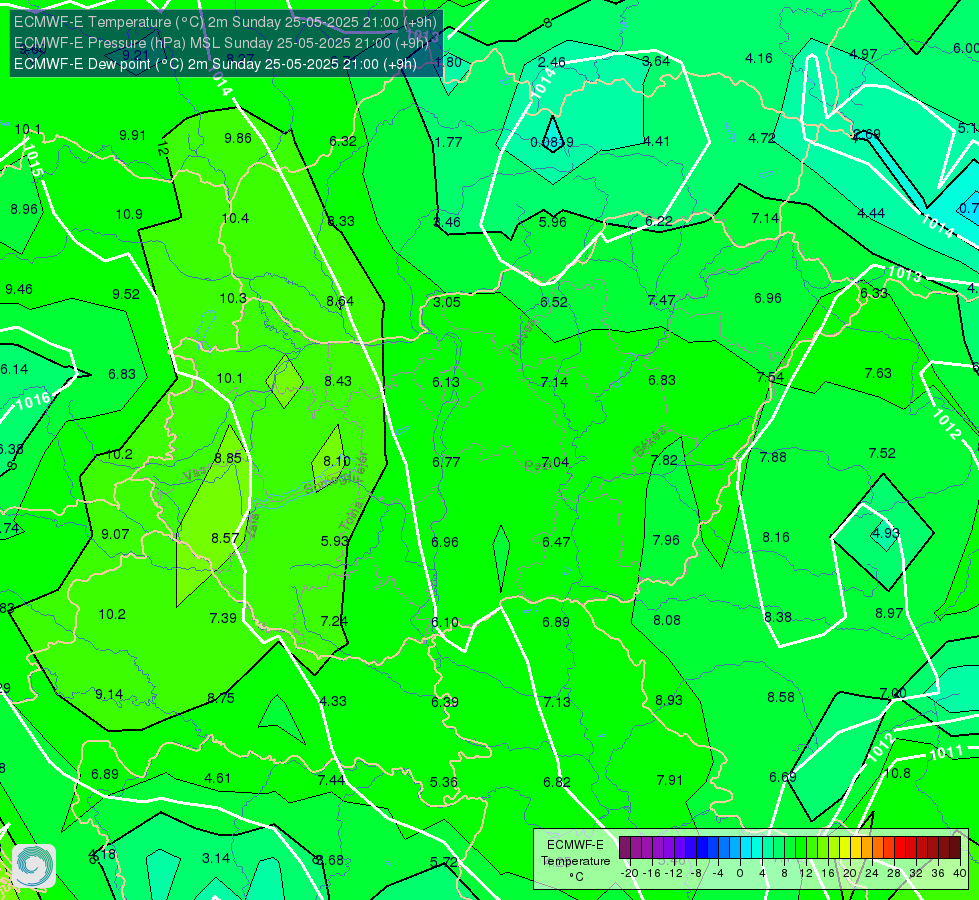Screen dimensions: 979x900
Task: Click the 6.77 dew point value
Action: click(446, 462)
